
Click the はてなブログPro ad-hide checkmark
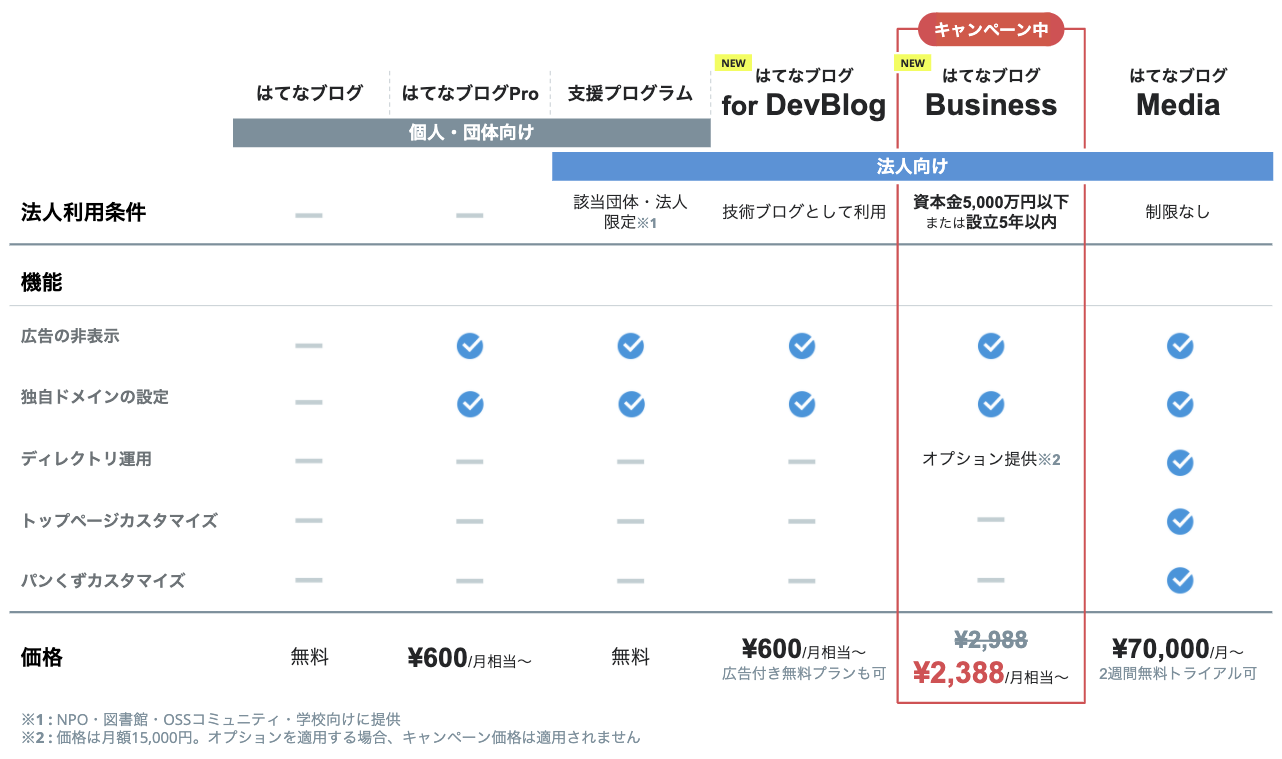pyautogui.click(x=470, y=346)
